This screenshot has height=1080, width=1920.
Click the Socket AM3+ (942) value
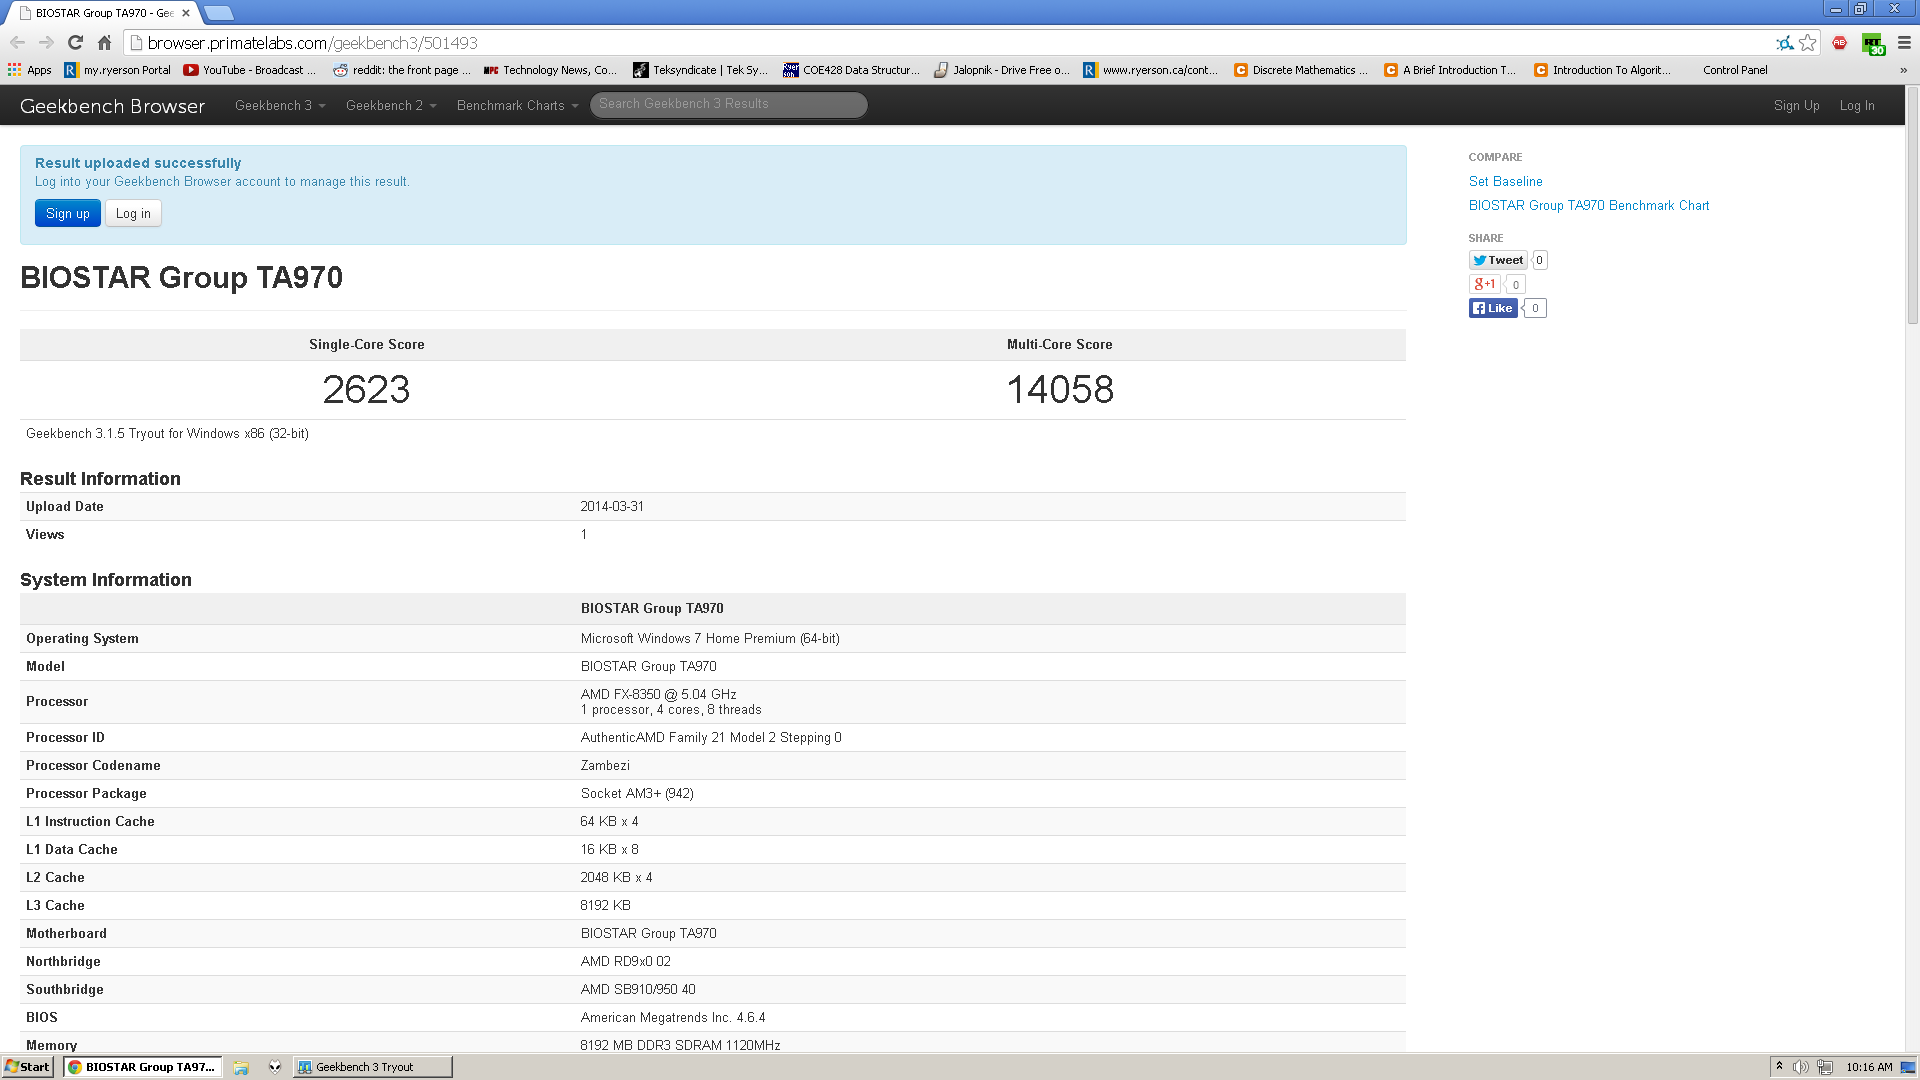tap(637, 793)
